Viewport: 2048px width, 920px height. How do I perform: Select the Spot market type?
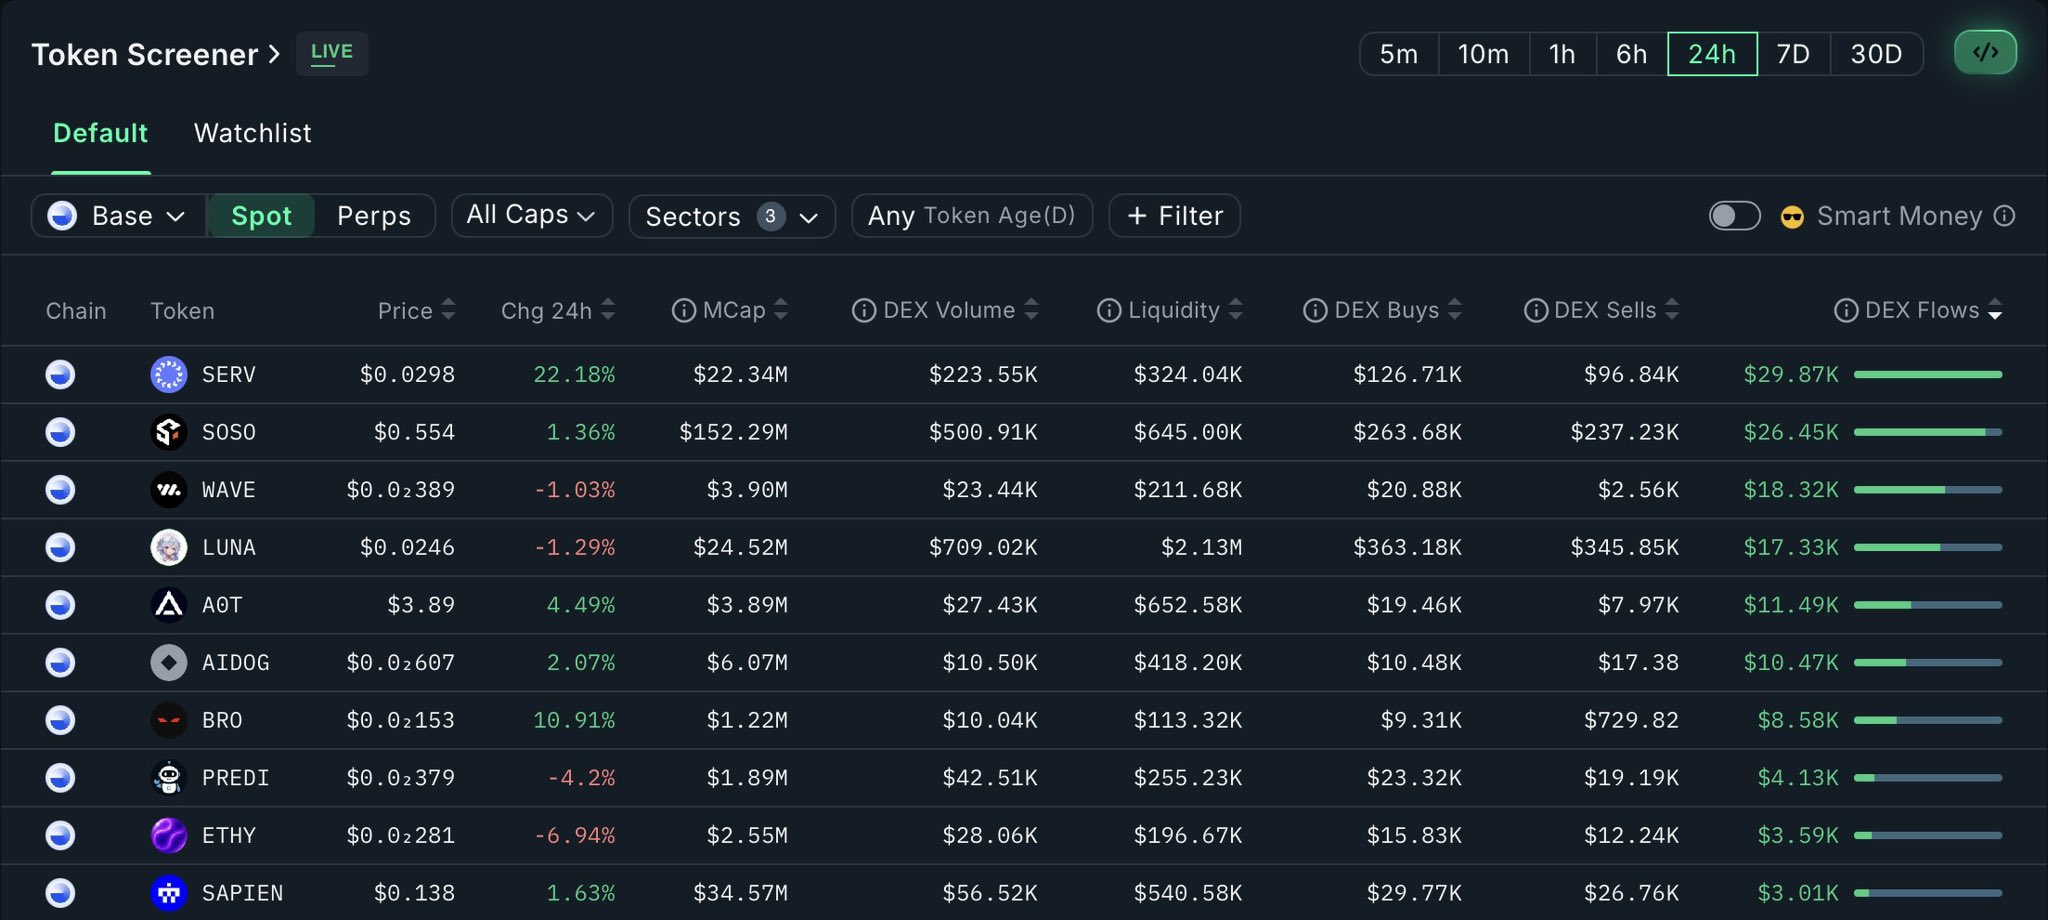261,216
